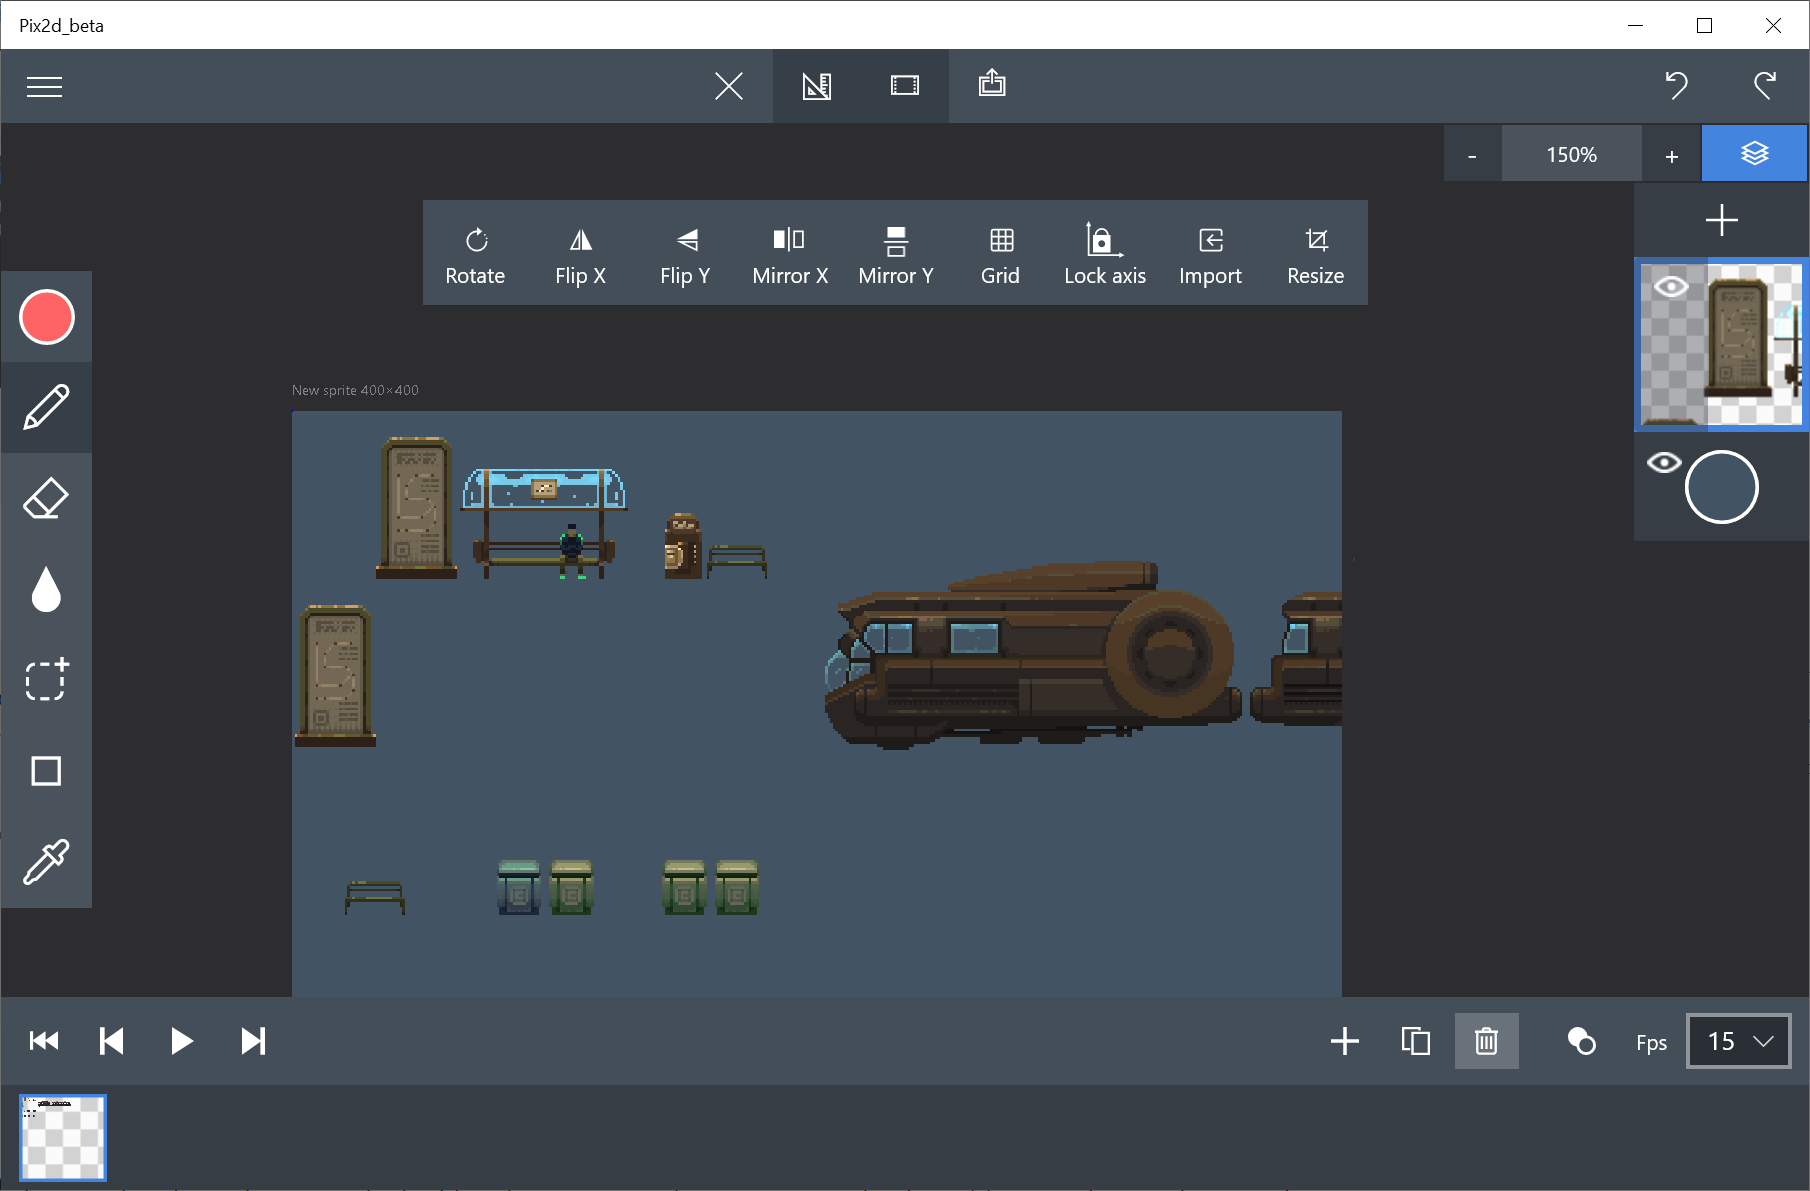Image resolution: width=1810 pixels, height=1191 pixels.
Task: Select the Pencil tool
Action: coord(46,407)
